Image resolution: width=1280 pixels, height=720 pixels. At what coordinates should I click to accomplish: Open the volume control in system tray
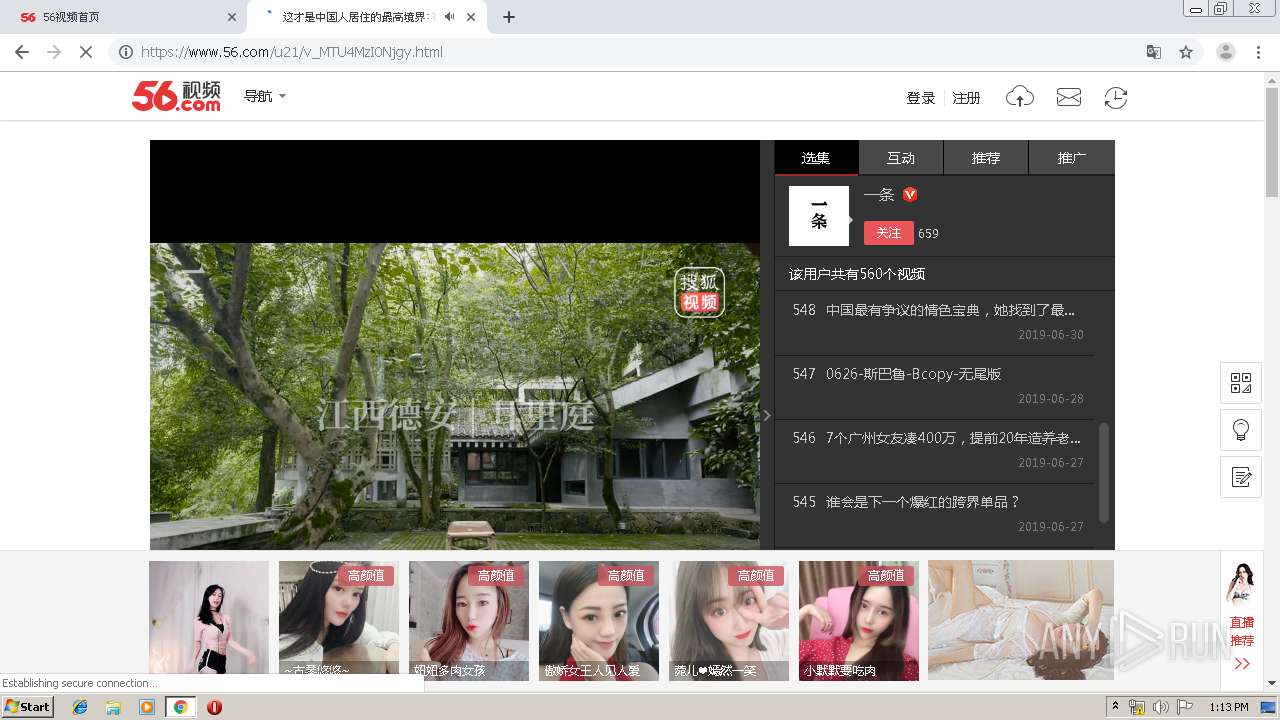tap(1160, 707)
